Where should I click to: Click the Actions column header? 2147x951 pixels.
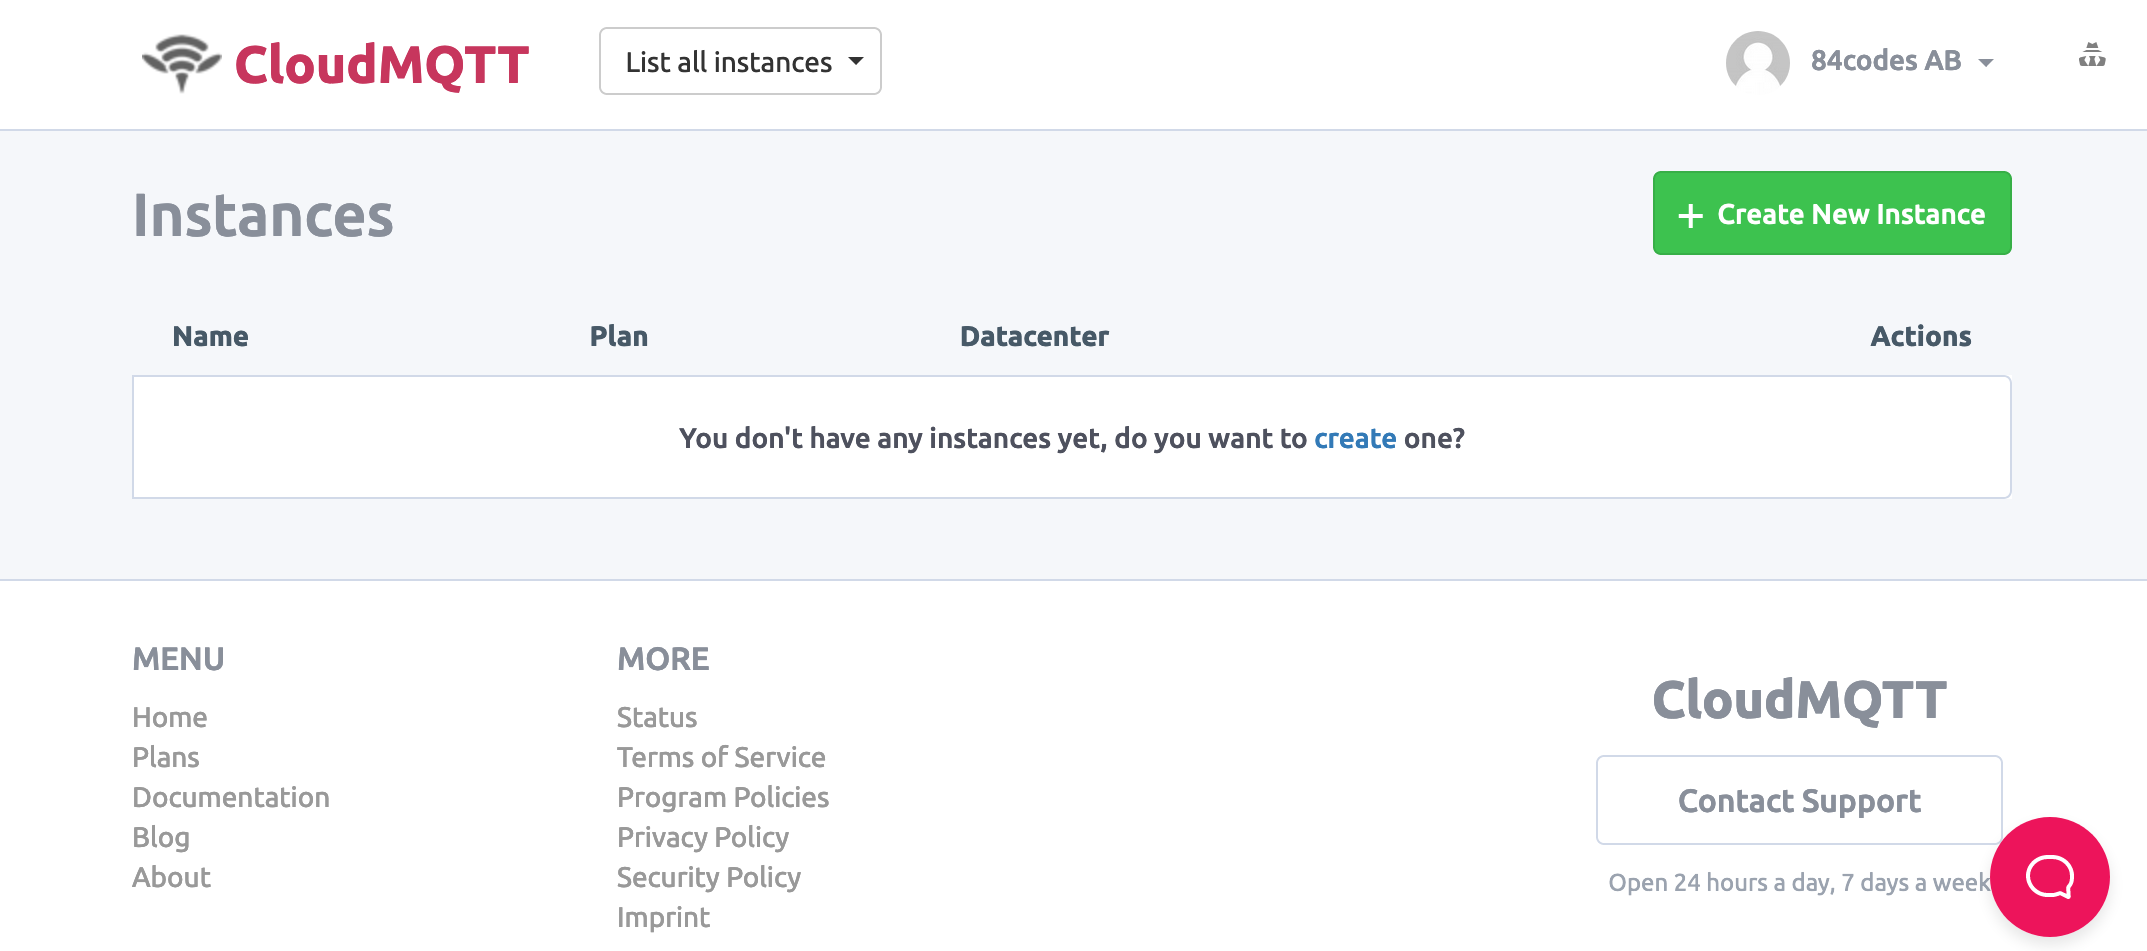(1921, 336)
